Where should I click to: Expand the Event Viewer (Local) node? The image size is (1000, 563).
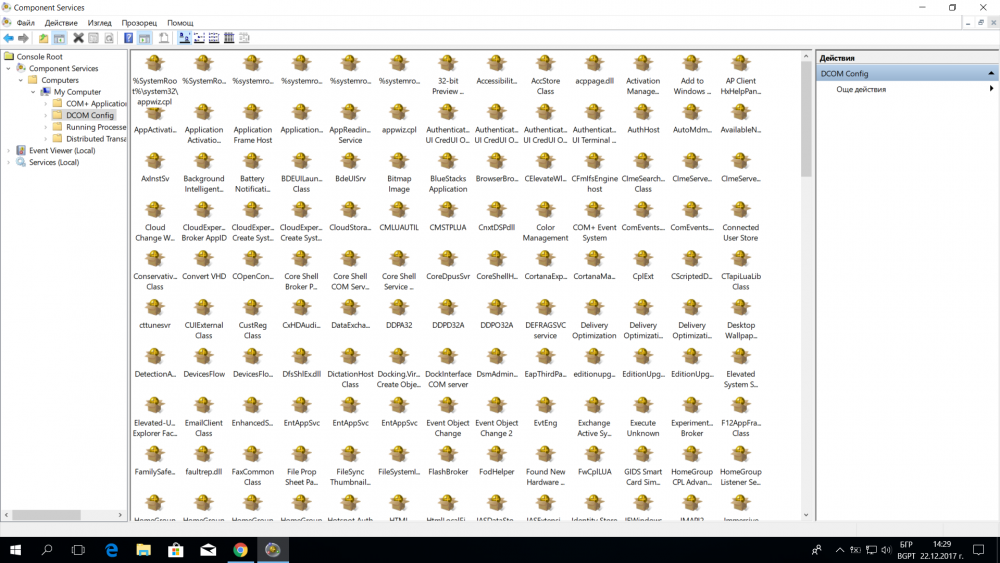8,150
